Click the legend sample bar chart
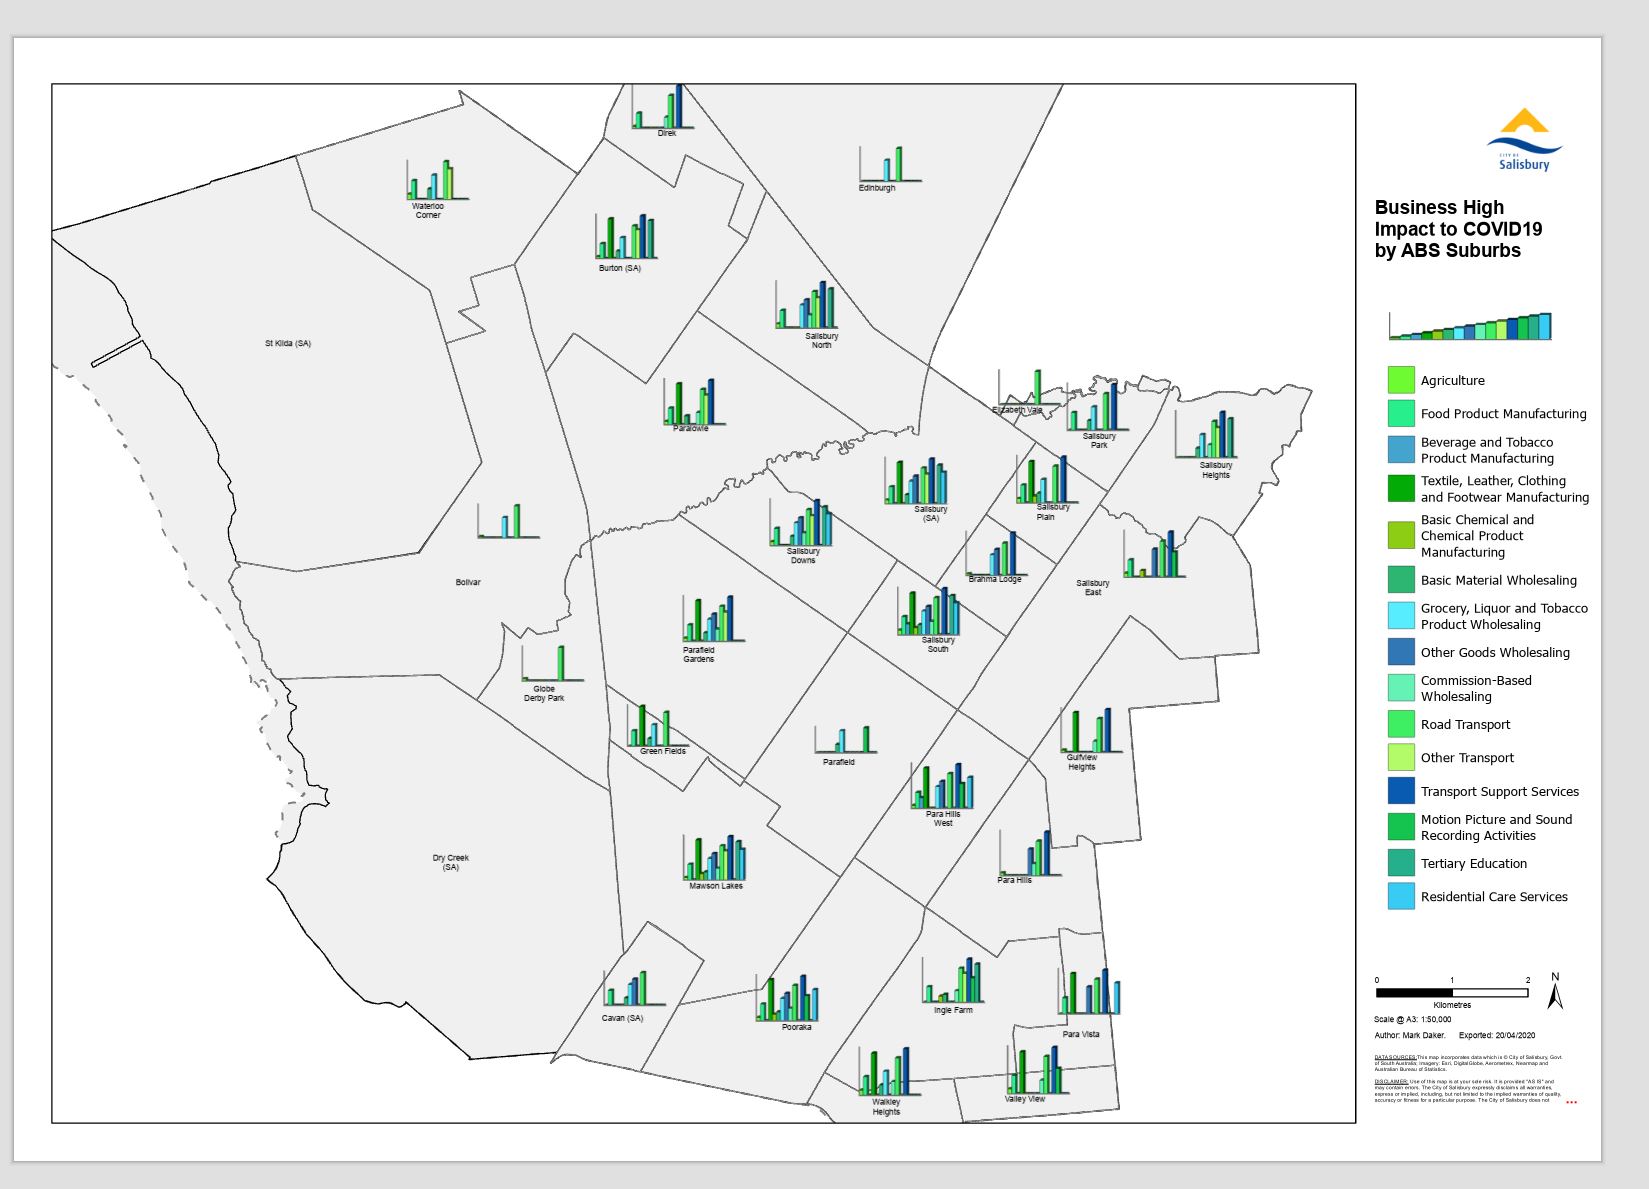The image size is (1649, 1189). point(1470,326)
